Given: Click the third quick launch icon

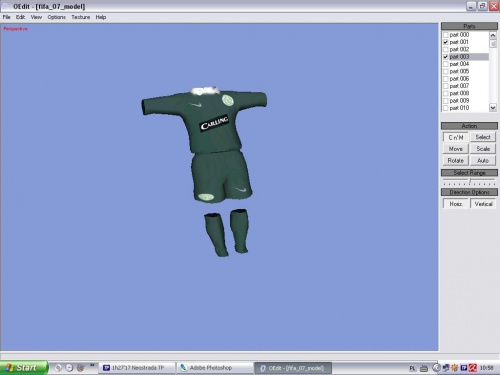Looking at the screenshot, I should [80, 368].
